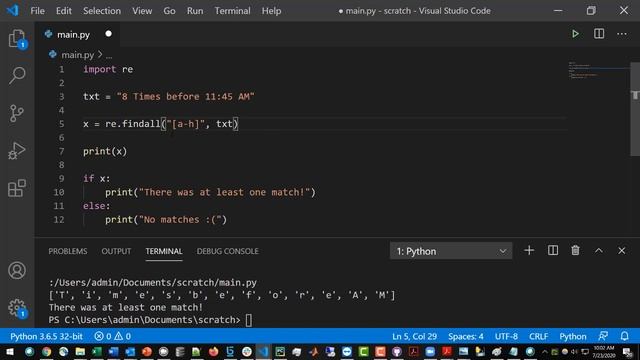Click the editor vertical scrollbar
The image size is (640, 360).
point(635,109)
